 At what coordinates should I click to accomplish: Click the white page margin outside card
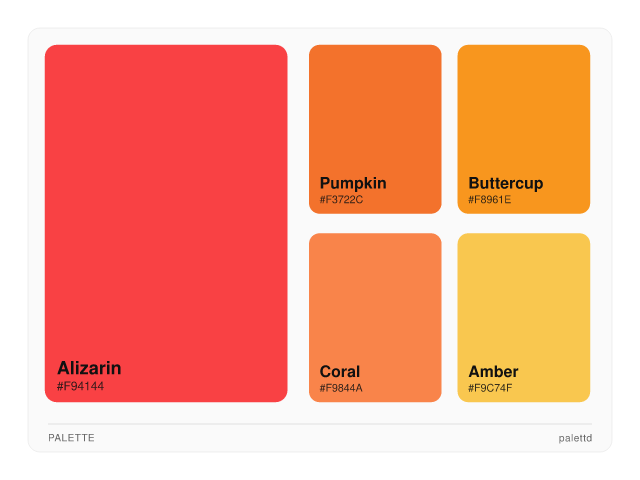[320, 466]
